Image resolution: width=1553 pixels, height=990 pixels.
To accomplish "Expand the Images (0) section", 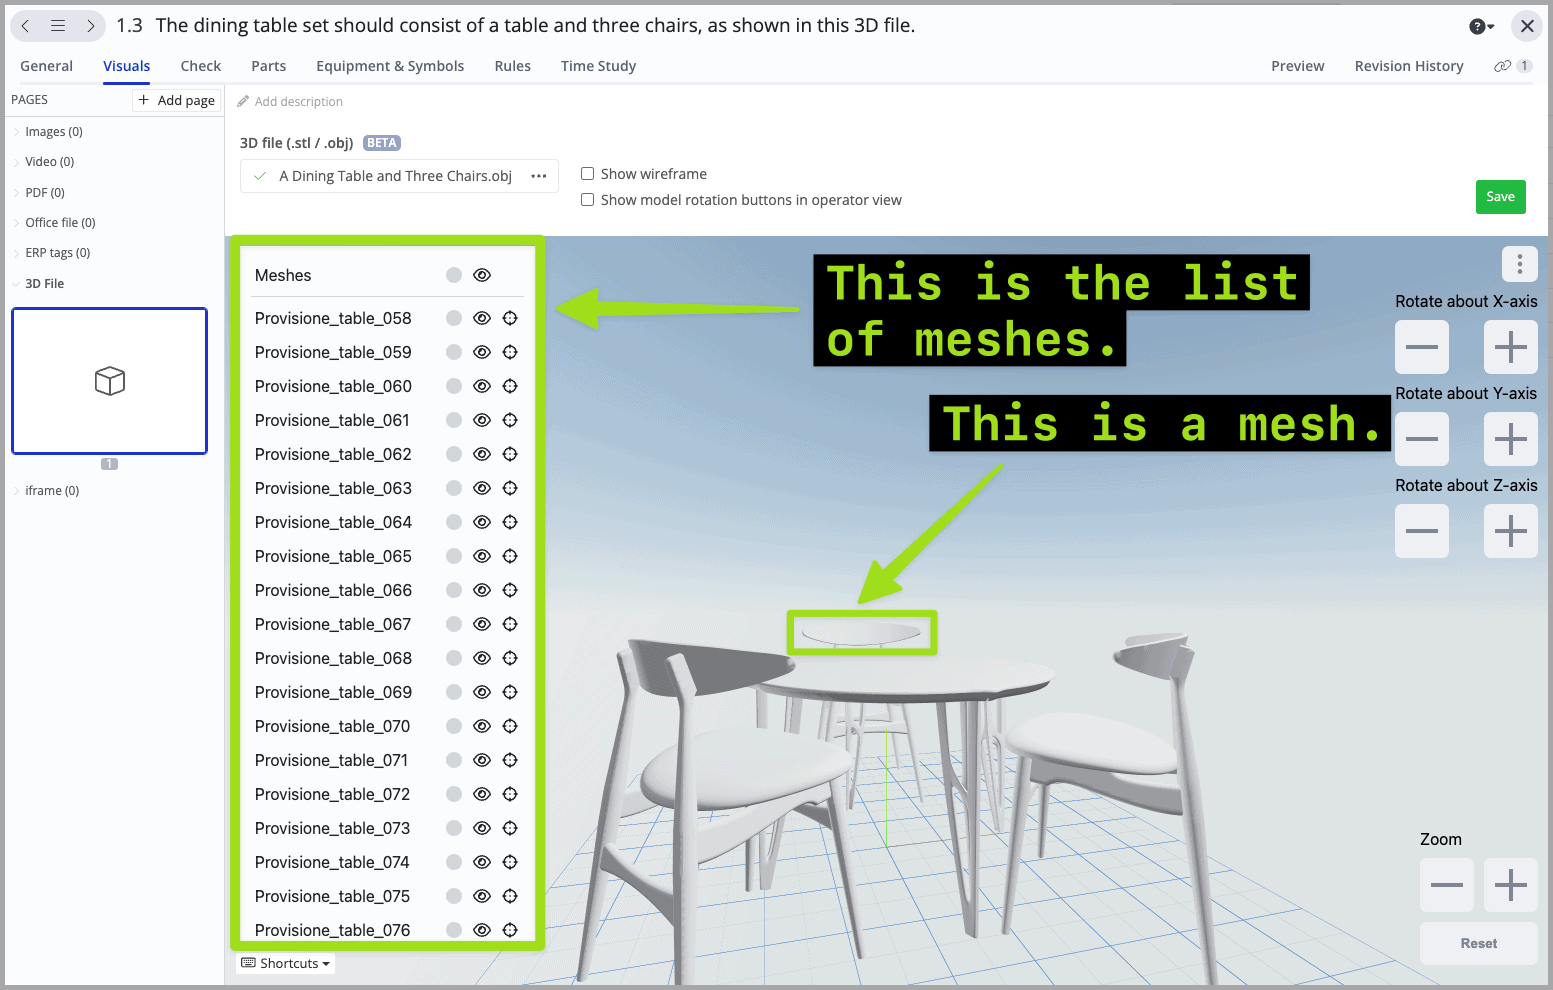I will [52, 131].
